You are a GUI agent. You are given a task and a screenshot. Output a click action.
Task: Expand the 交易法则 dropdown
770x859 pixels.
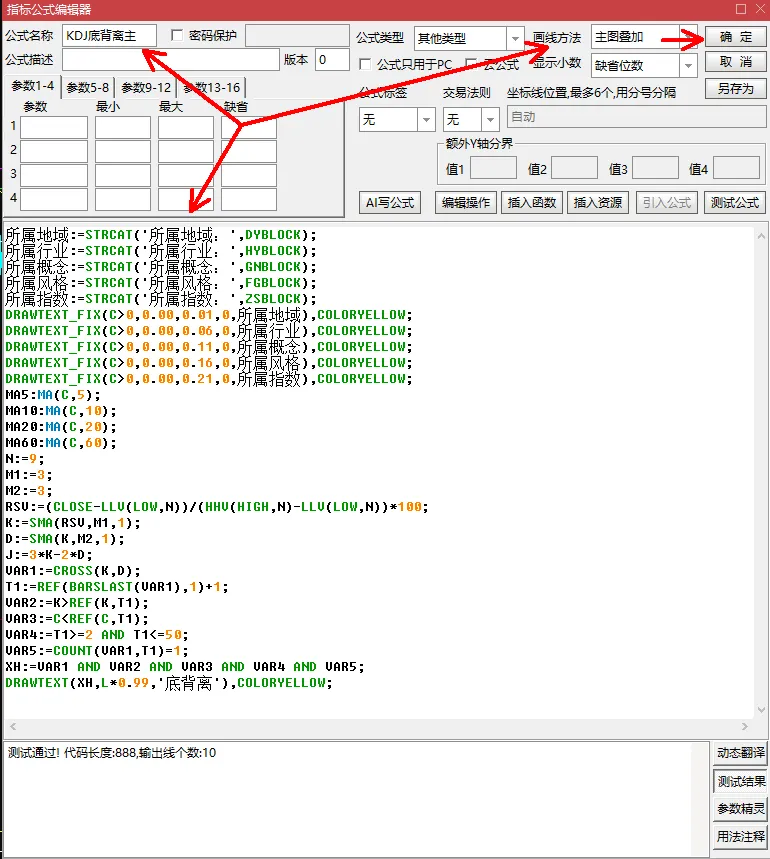click(x=490, y=119)
